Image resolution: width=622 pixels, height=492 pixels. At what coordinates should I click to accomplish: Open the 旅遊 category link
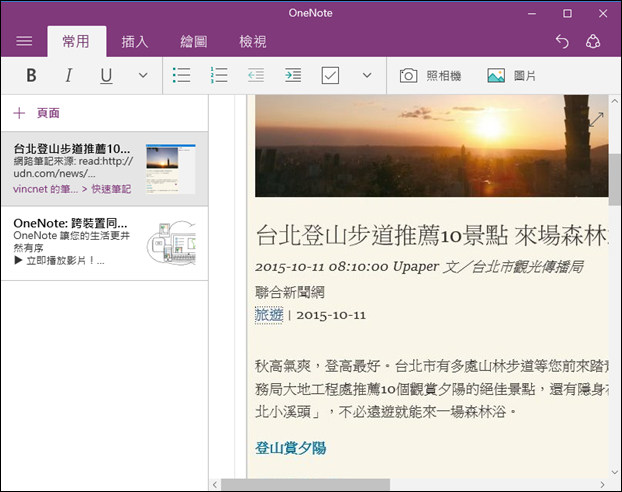269,315
